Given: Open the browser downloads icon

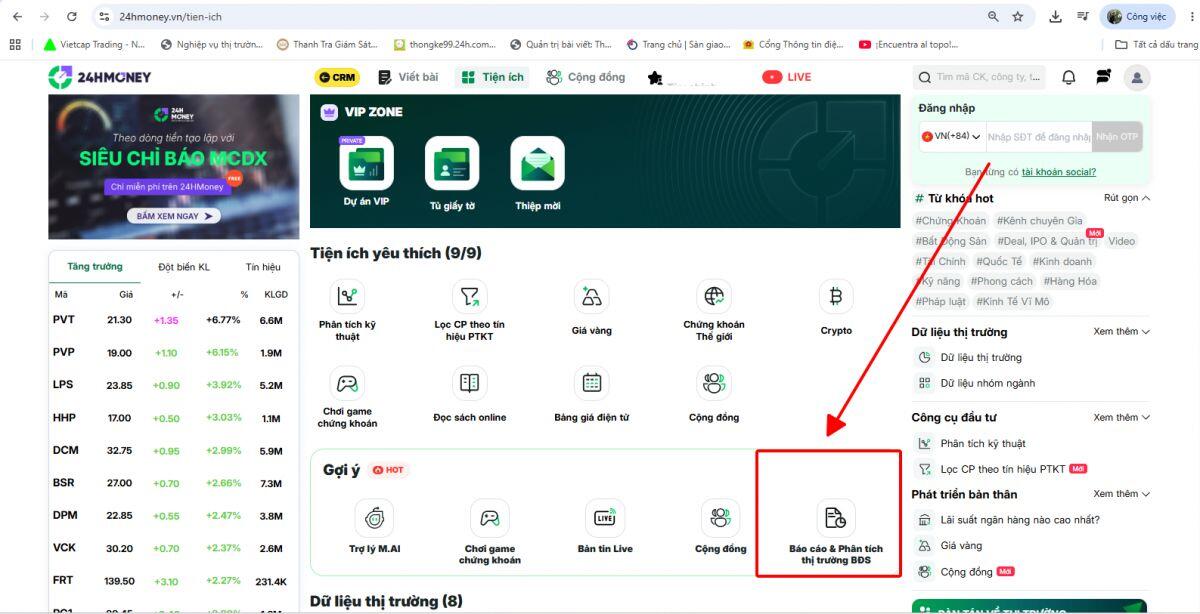Looking at the screenshot, I should pos(1055,17).
